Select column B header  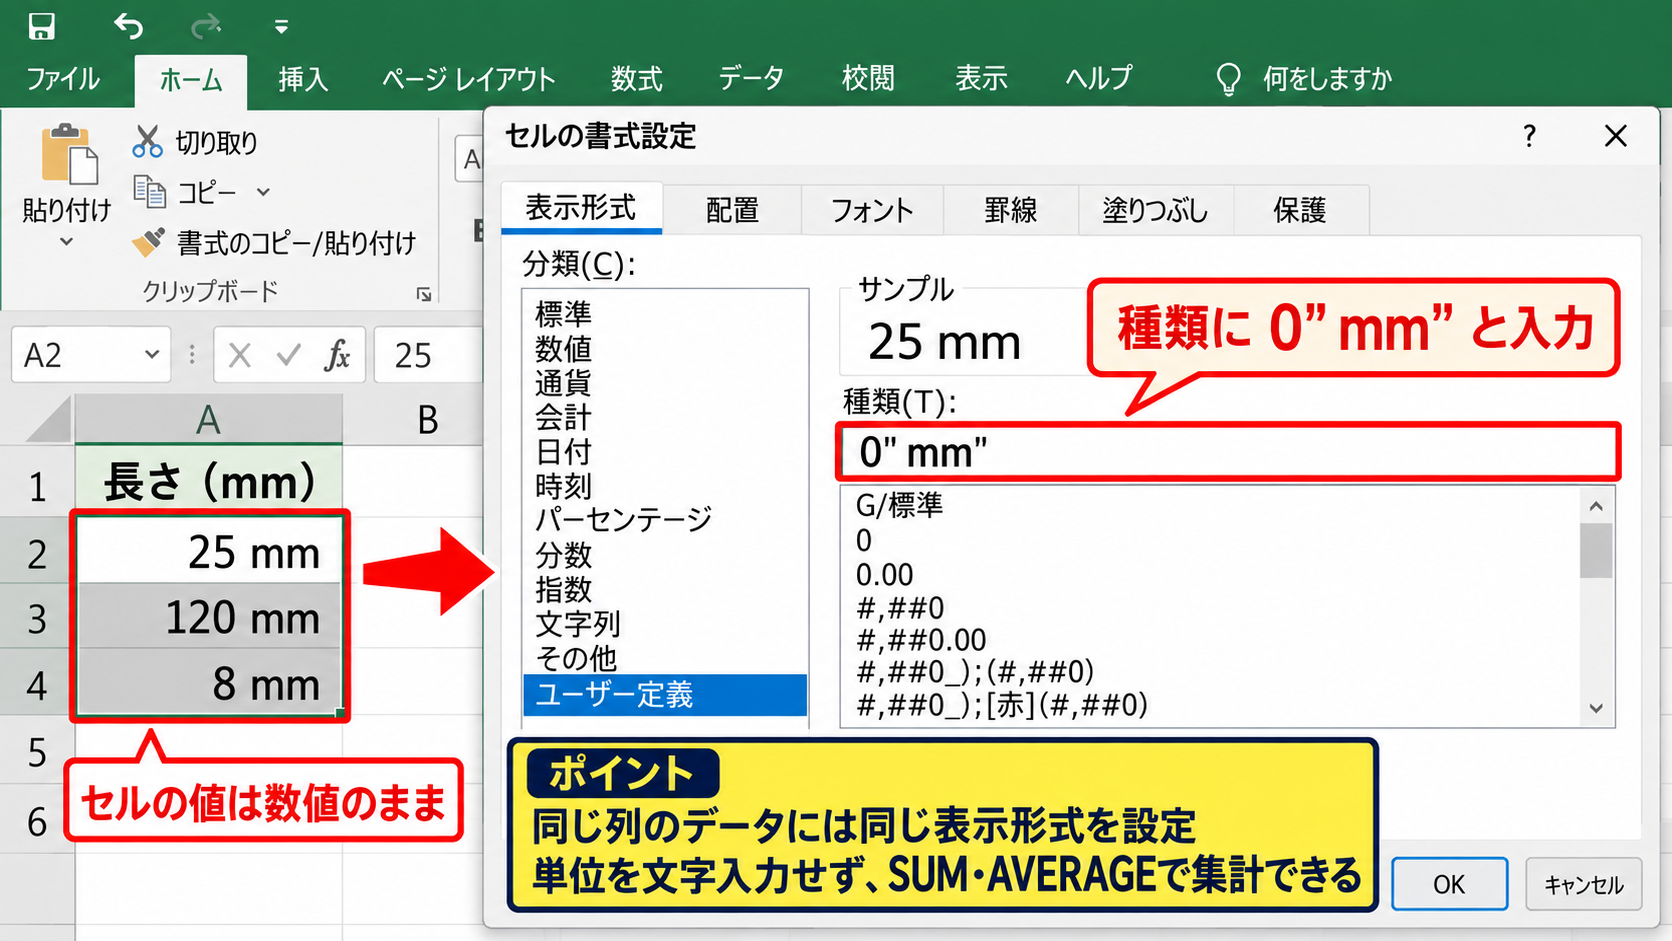(427, 419)
